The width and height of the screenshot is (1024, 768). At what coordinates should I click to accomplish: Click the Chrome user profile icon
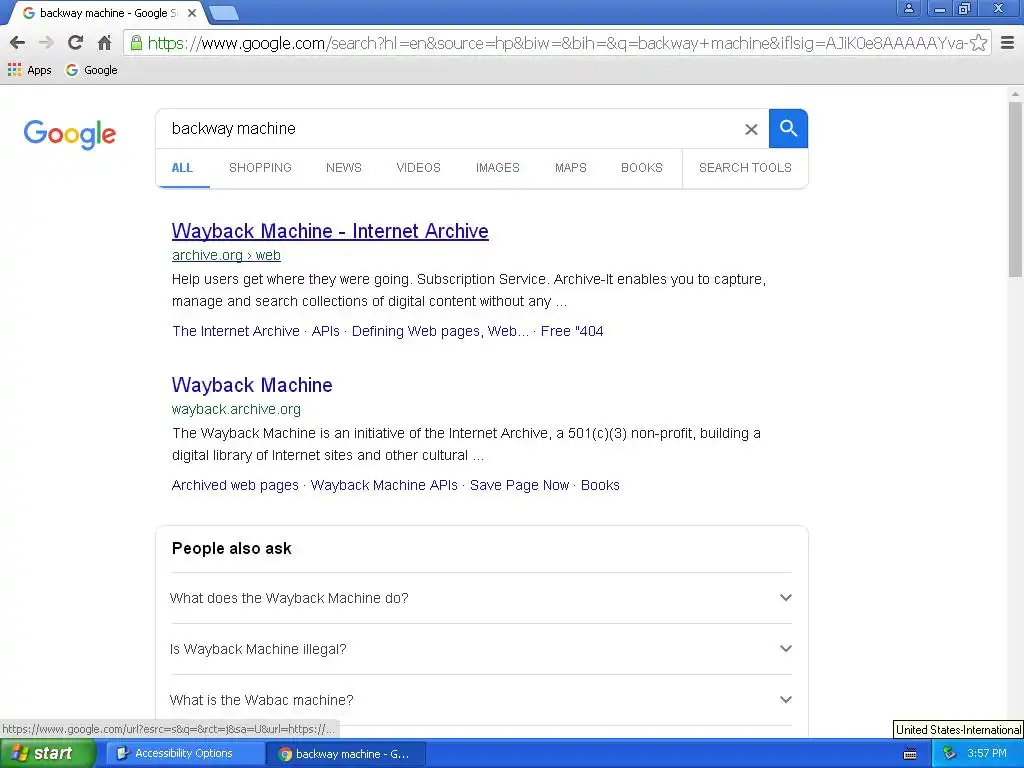tap(908, 8)
